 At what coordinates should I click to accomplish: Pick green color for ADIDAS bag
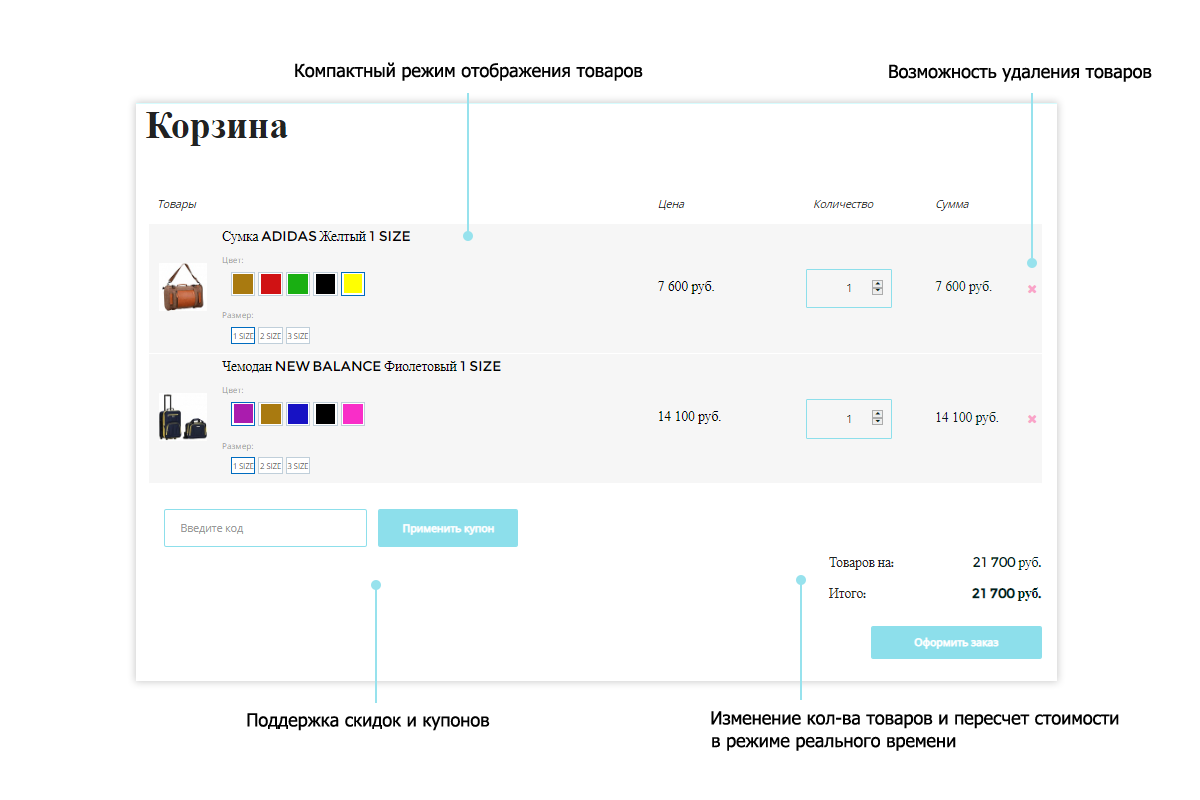298,284
